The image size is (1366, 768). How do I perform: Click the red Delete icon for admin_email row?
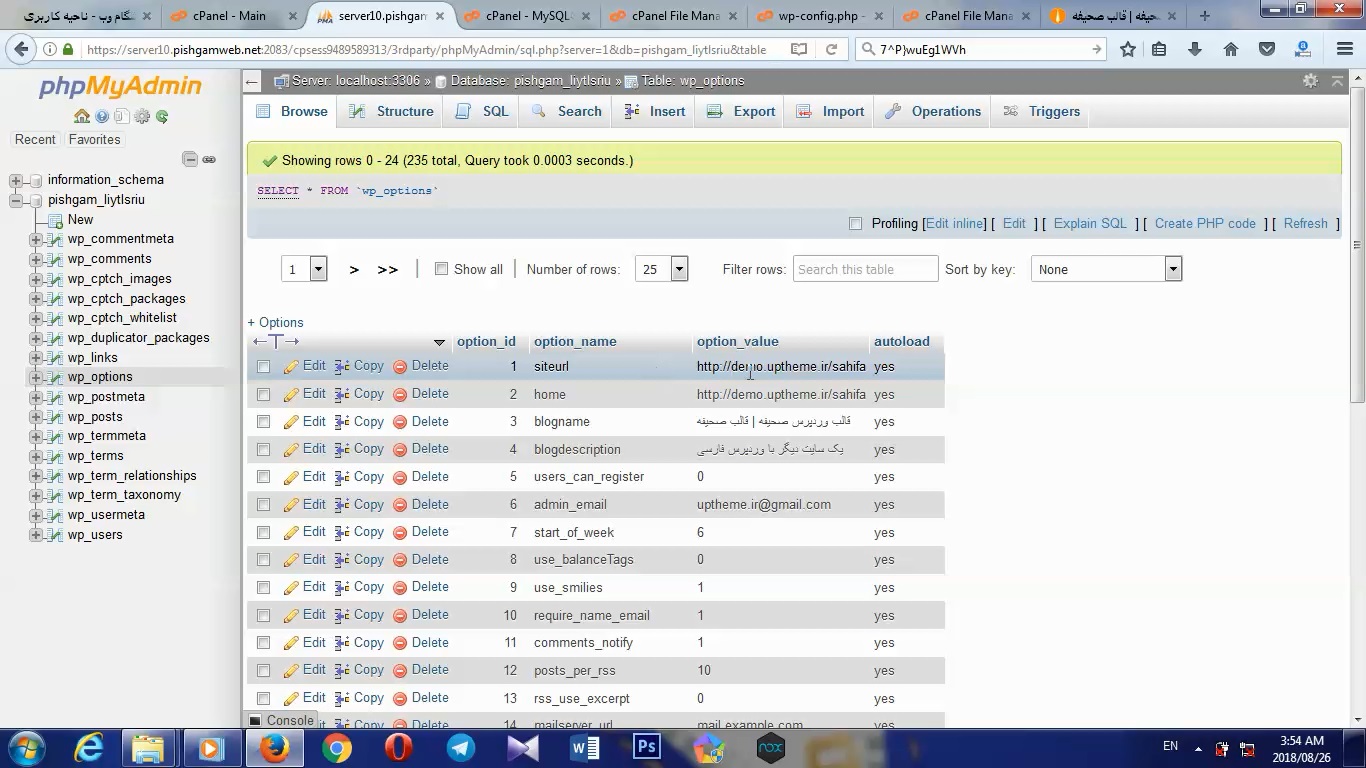click(400, 505)
